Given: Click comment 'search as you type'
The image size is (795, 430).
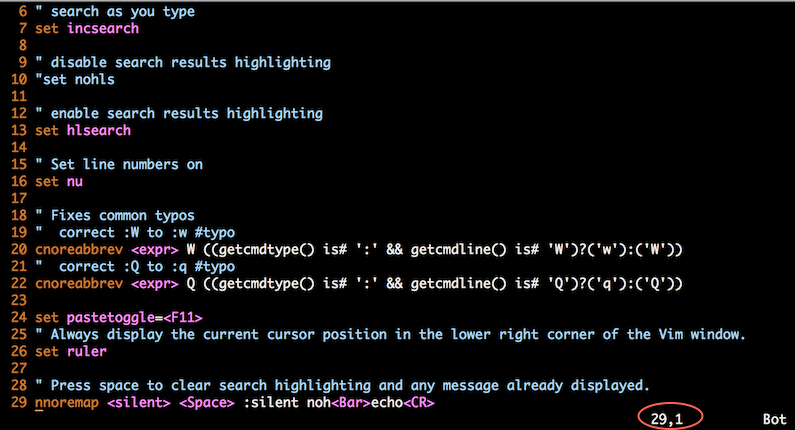Looking at the screenshot, I should click(x=122, y=12).
